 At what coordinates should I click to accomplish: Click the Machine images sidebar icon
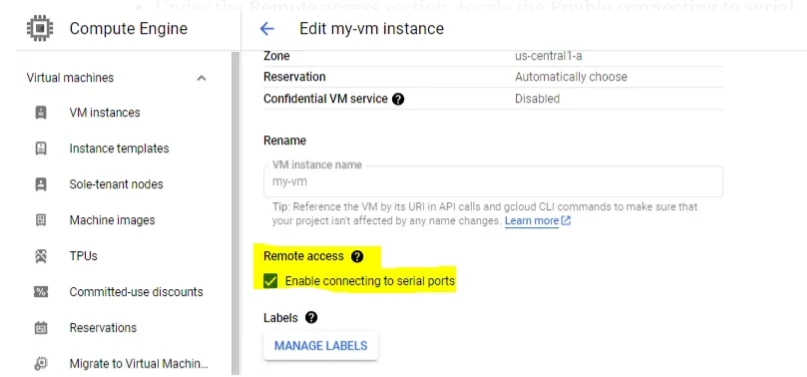pyautogui.click(x=41, y=220)
